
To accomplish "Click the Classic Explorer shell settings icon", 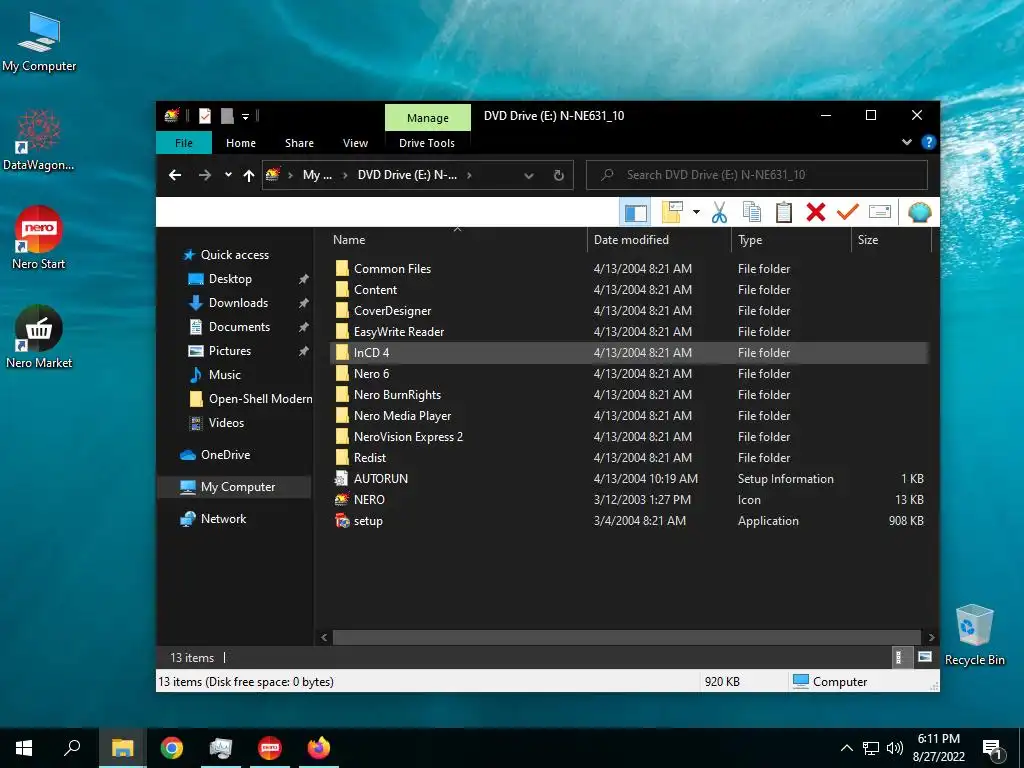I will coord(920,212).
